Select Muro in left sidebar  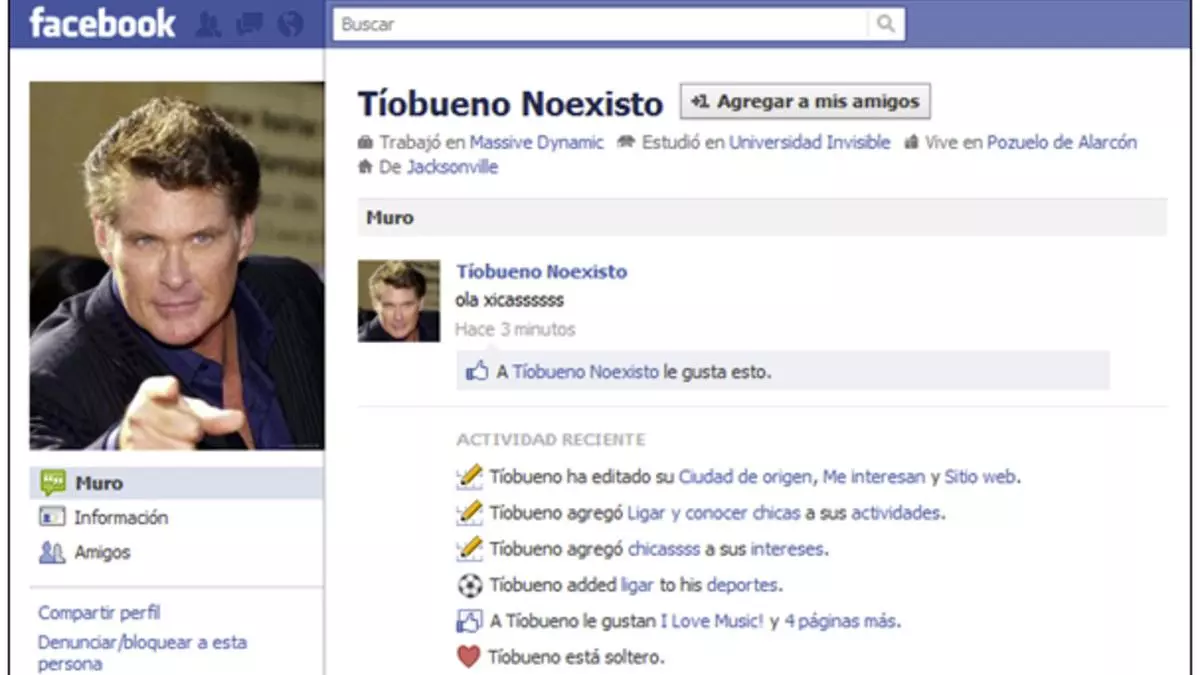pos(98,483)
